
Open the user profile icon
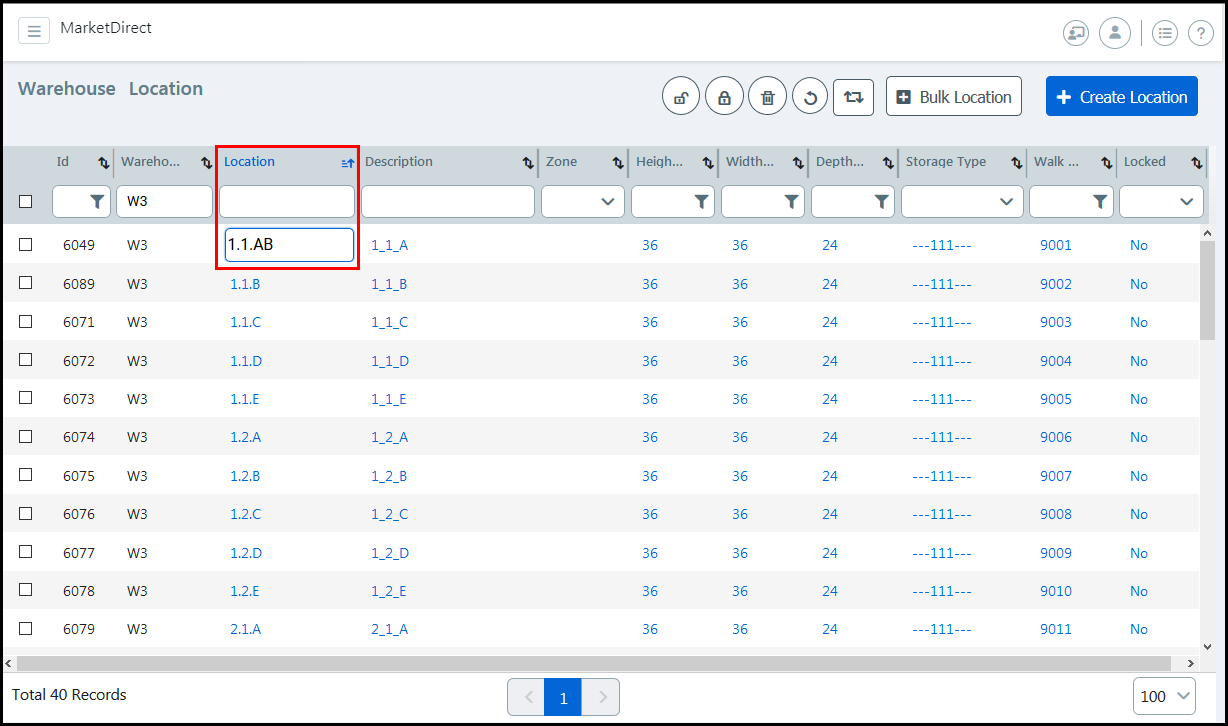pyautogui.click(x=1114, y=32)
